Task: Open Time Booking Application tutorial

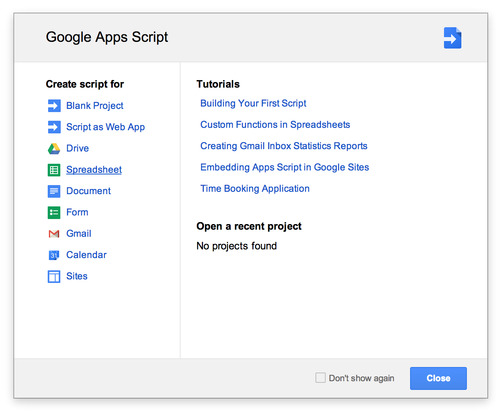Action: click(x=255, y=189)
